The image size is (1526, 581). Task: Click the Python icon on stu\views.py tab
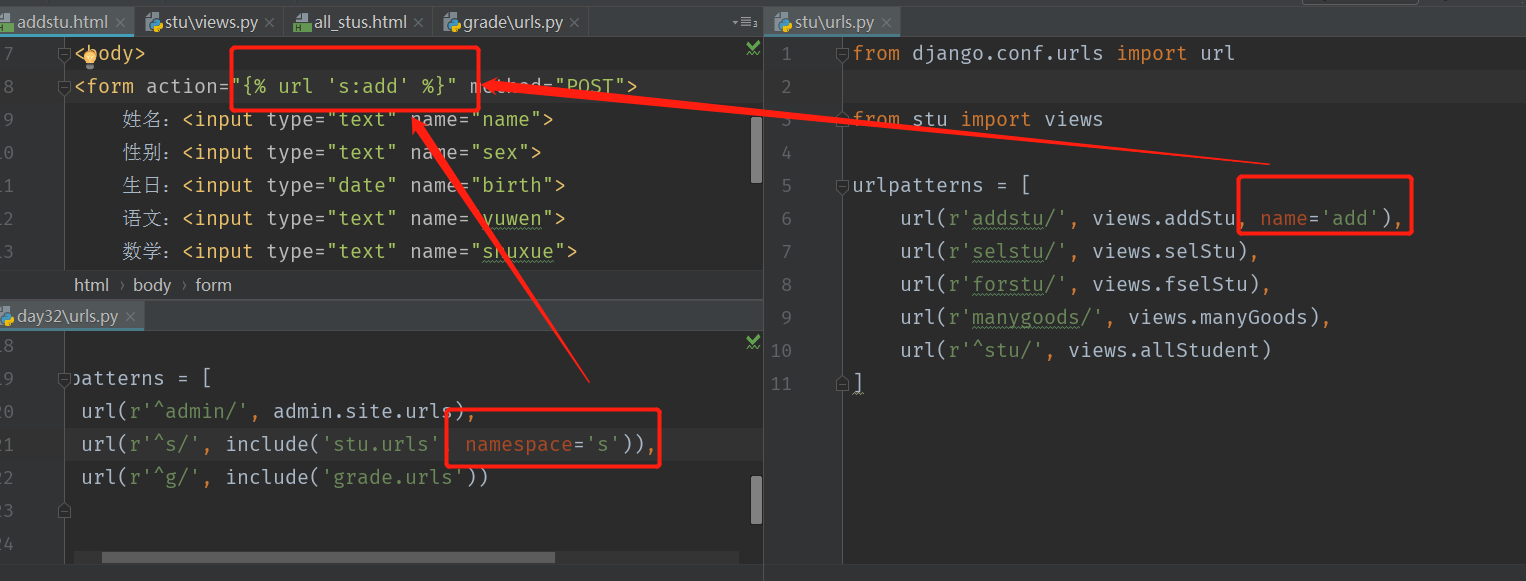point(153,20)
